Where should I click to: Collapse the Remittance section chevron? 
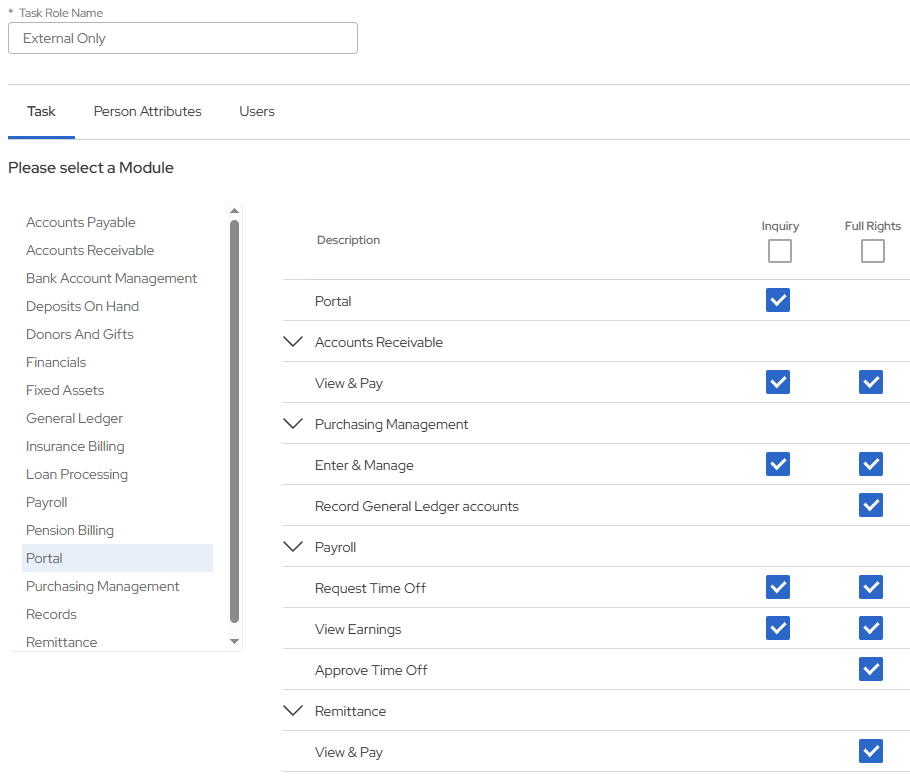(293, 711)
